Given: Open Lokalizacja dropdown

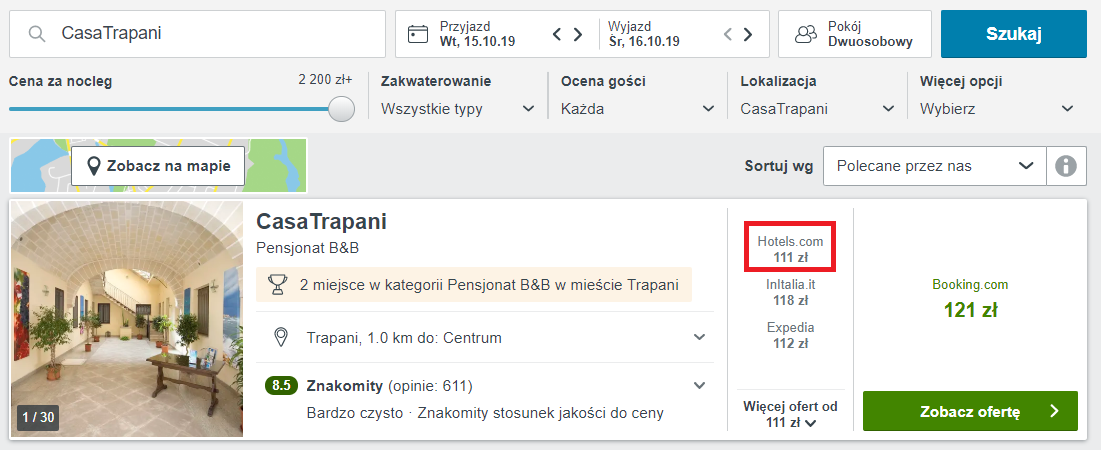Looking at the screenshot, I should (x=817, y=109).
